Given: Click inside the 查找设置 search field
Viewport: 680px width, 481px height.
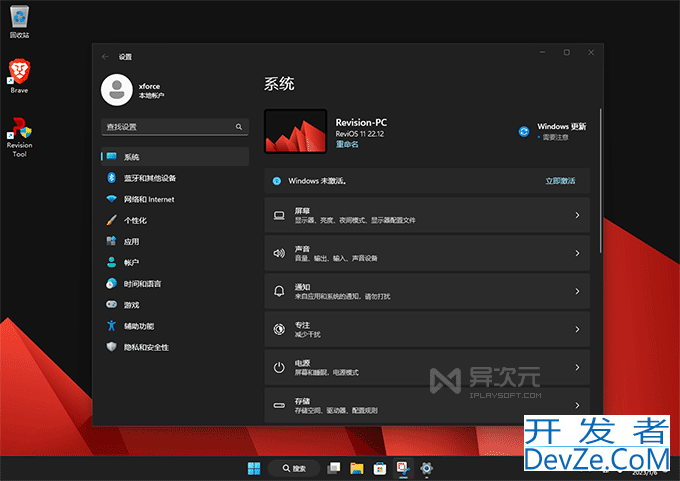Looking at the screenshot, I should click(x=175, y=127).
